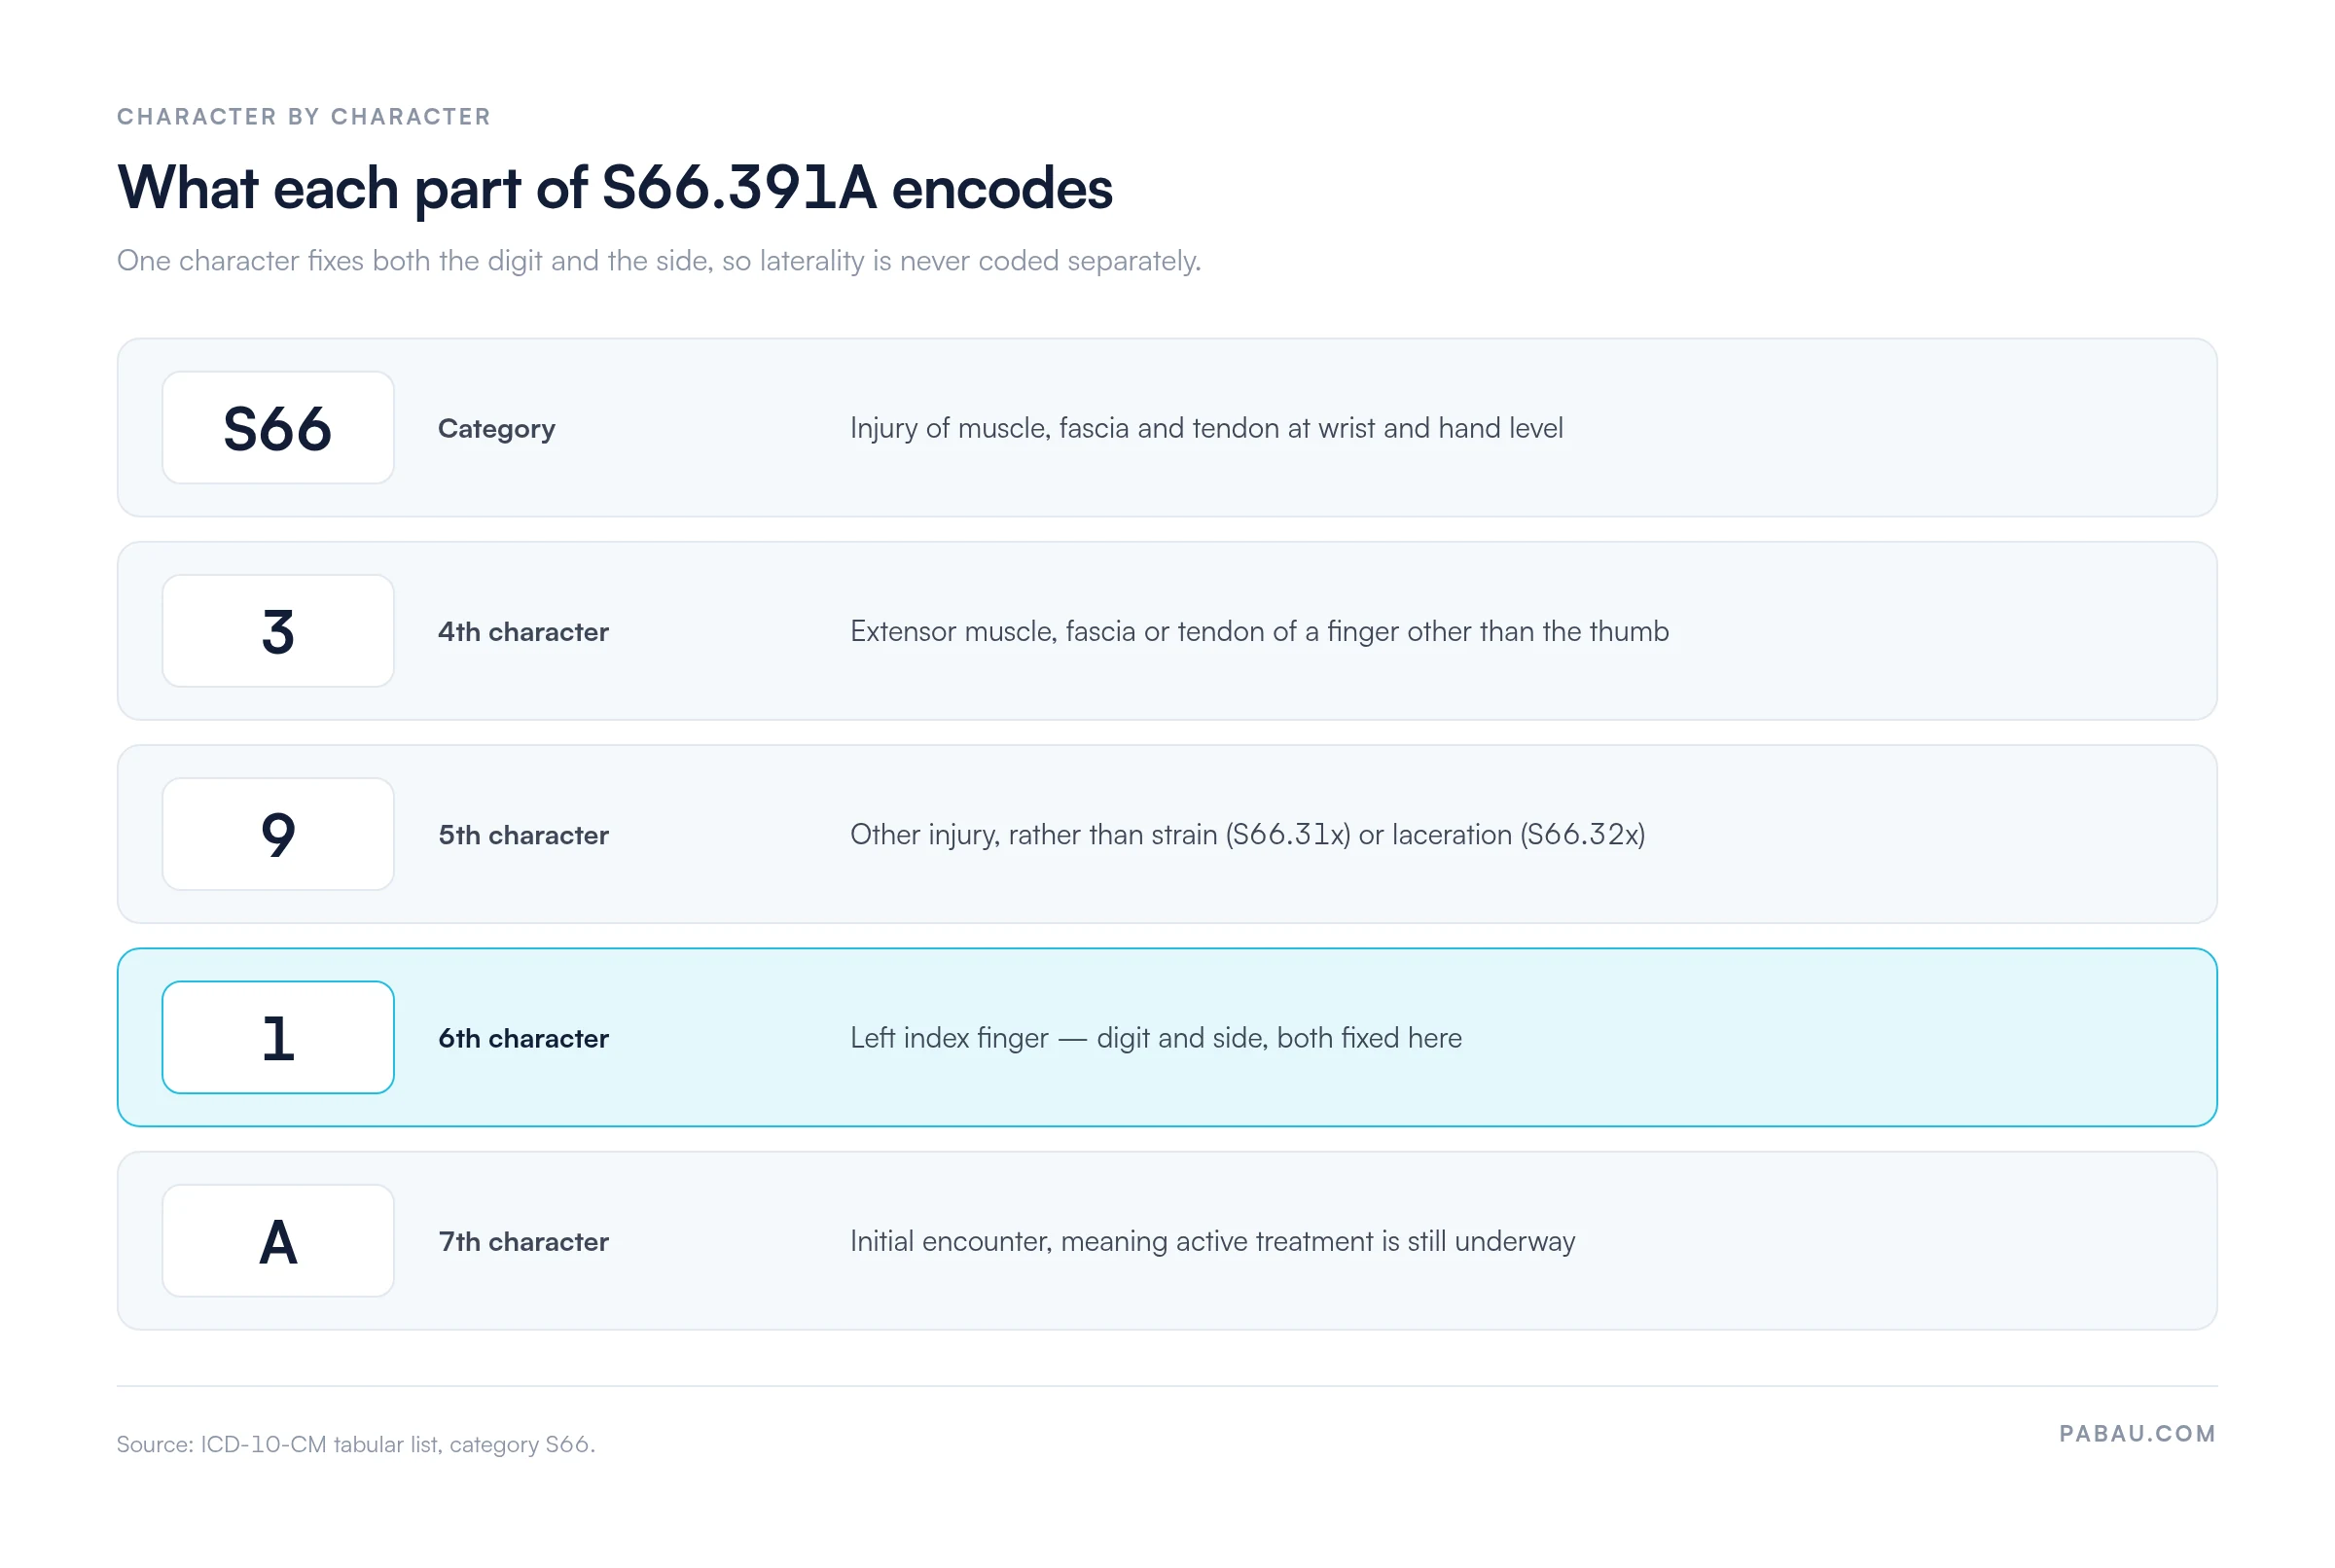Click the 'Other injury, rather than strain' description
This screenshot has height=1568, width=2335.
tap(1247, 834)
